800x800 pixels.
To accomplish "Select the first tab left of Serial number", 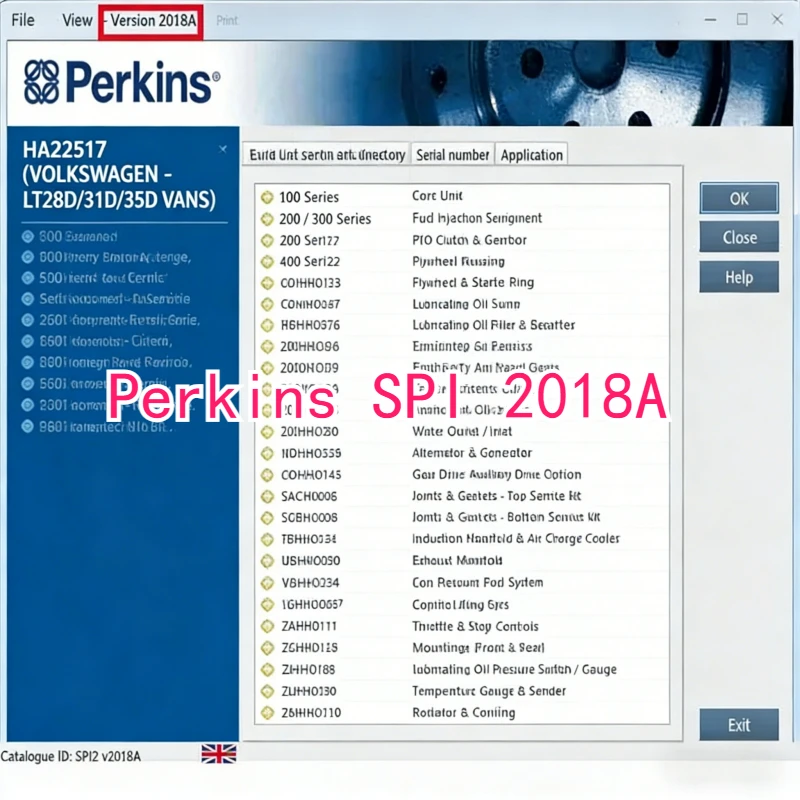I will pos(327,155).
